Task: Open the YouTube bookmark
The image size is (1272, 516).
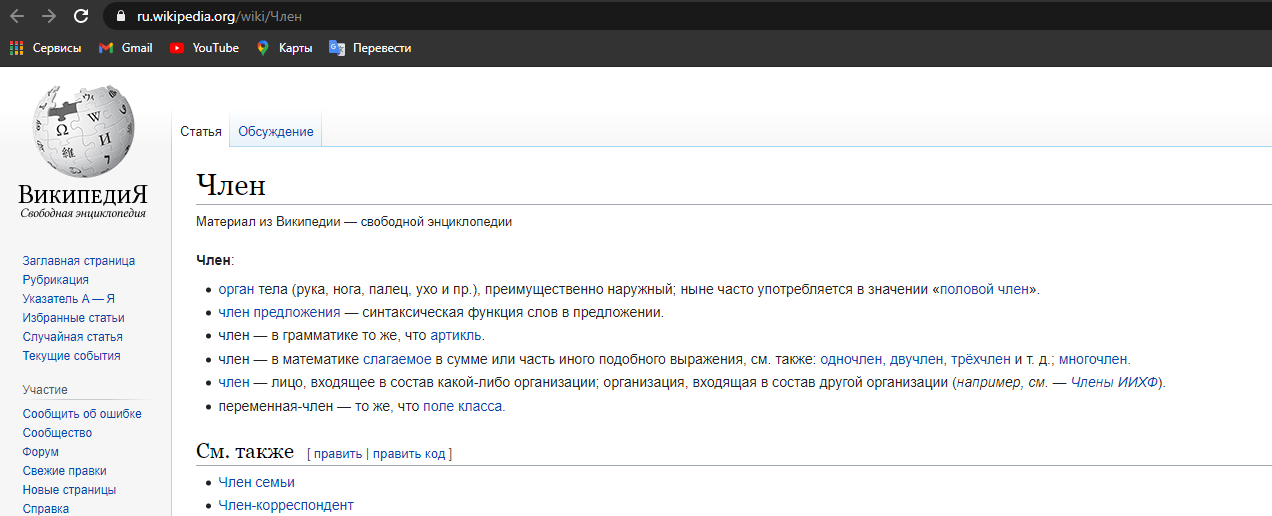Action: pos(204,48)
